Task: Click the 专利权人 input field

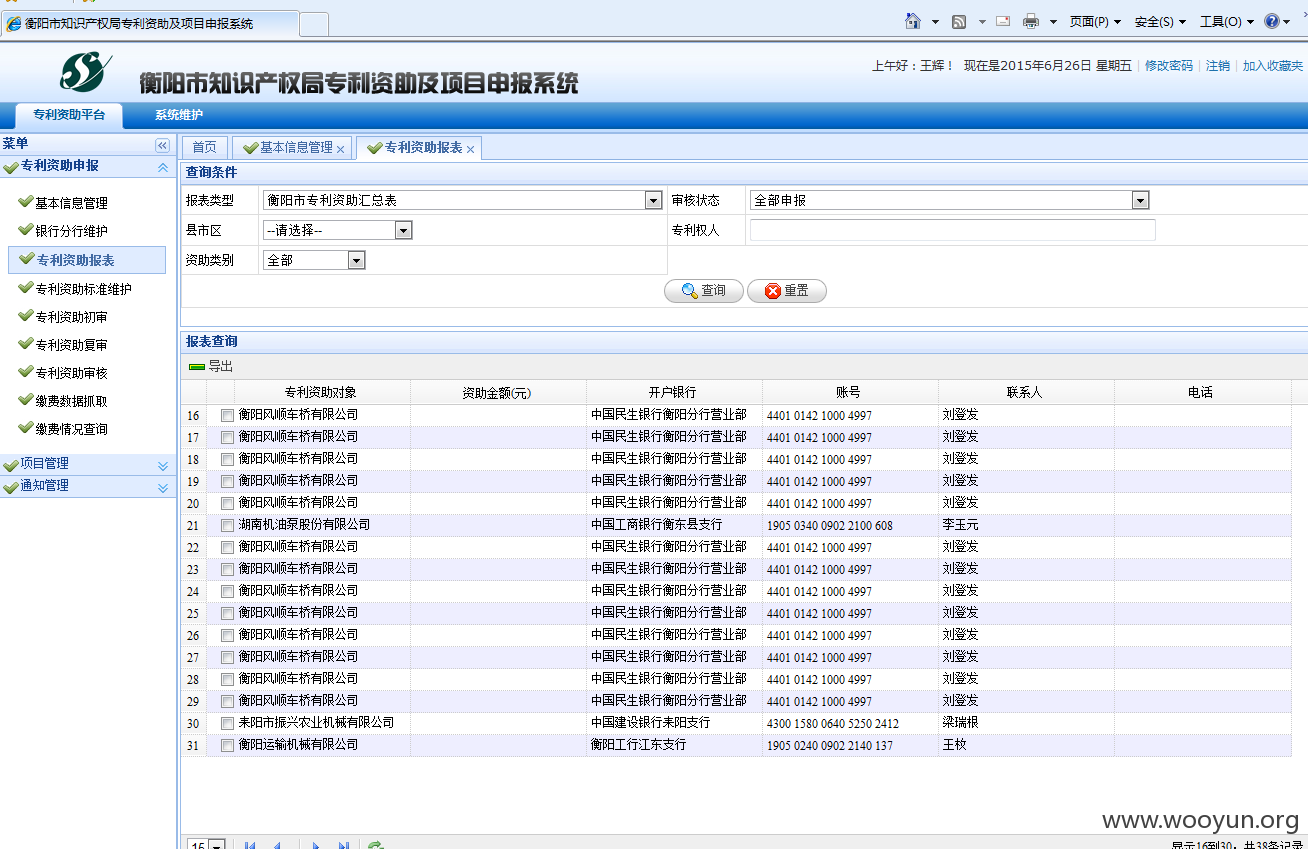Action: [x=953, y=230]
